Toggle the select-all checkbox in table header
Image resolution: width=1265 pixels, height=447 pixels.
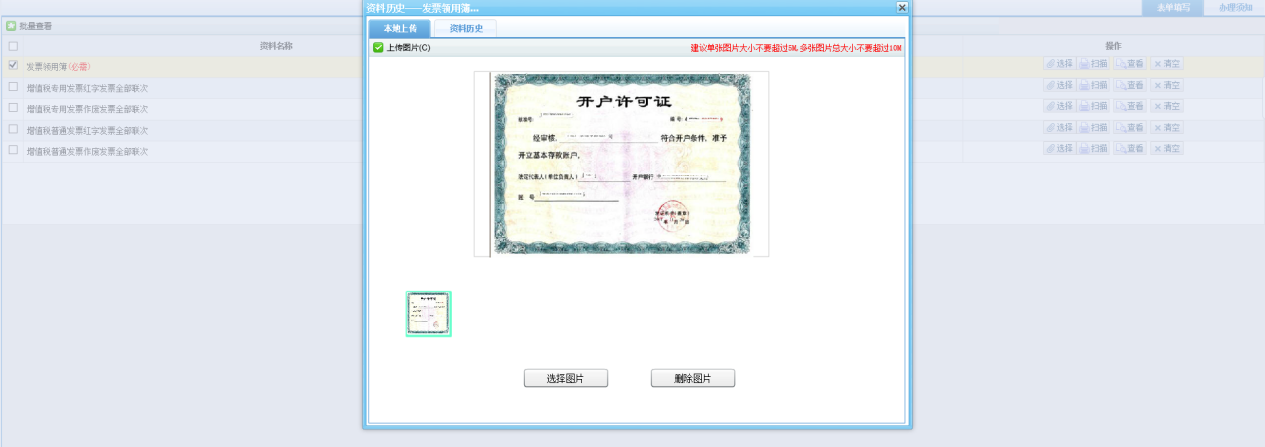pos(13,46)
